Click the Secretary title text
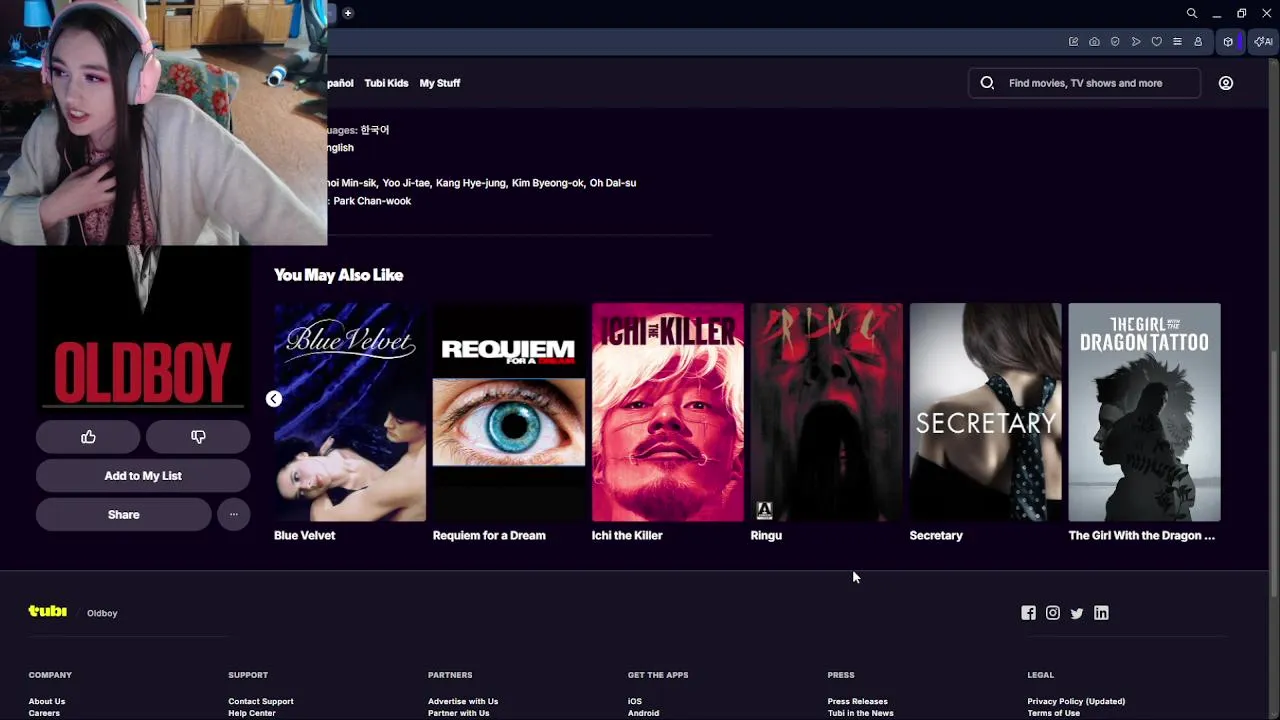 coord(936,535)
